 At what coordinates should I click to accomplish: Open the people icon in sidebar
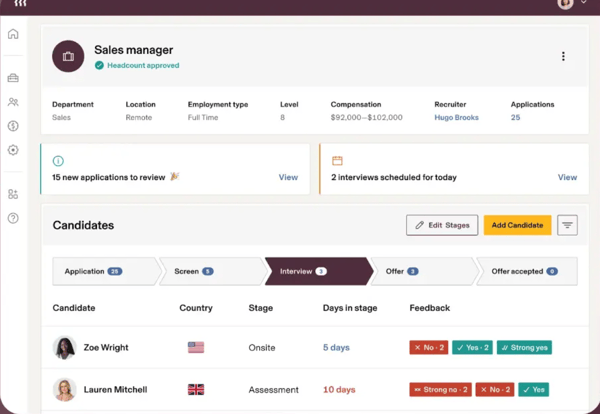pyautogui.click(x=13, y=102)
